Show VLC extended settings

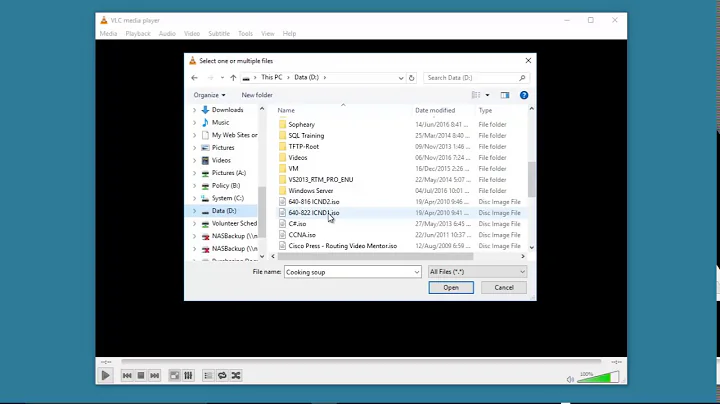(x=188, y=376)
